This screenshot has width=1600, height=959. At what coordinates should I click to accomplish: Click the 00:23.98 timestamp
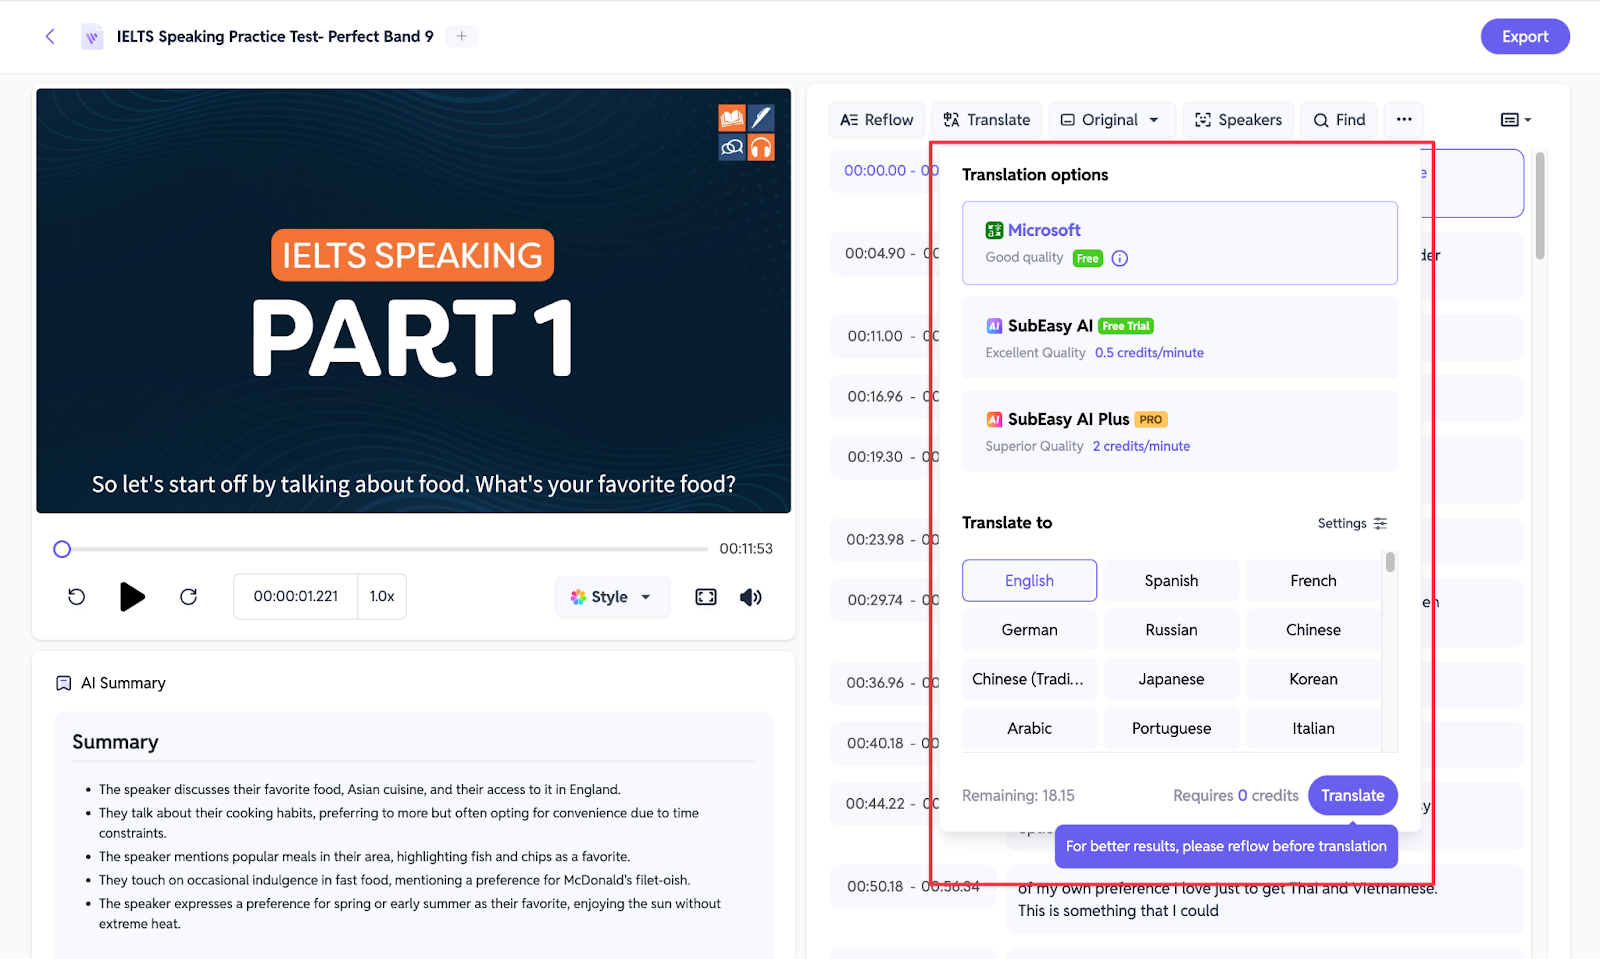click(x=875, y=540)
